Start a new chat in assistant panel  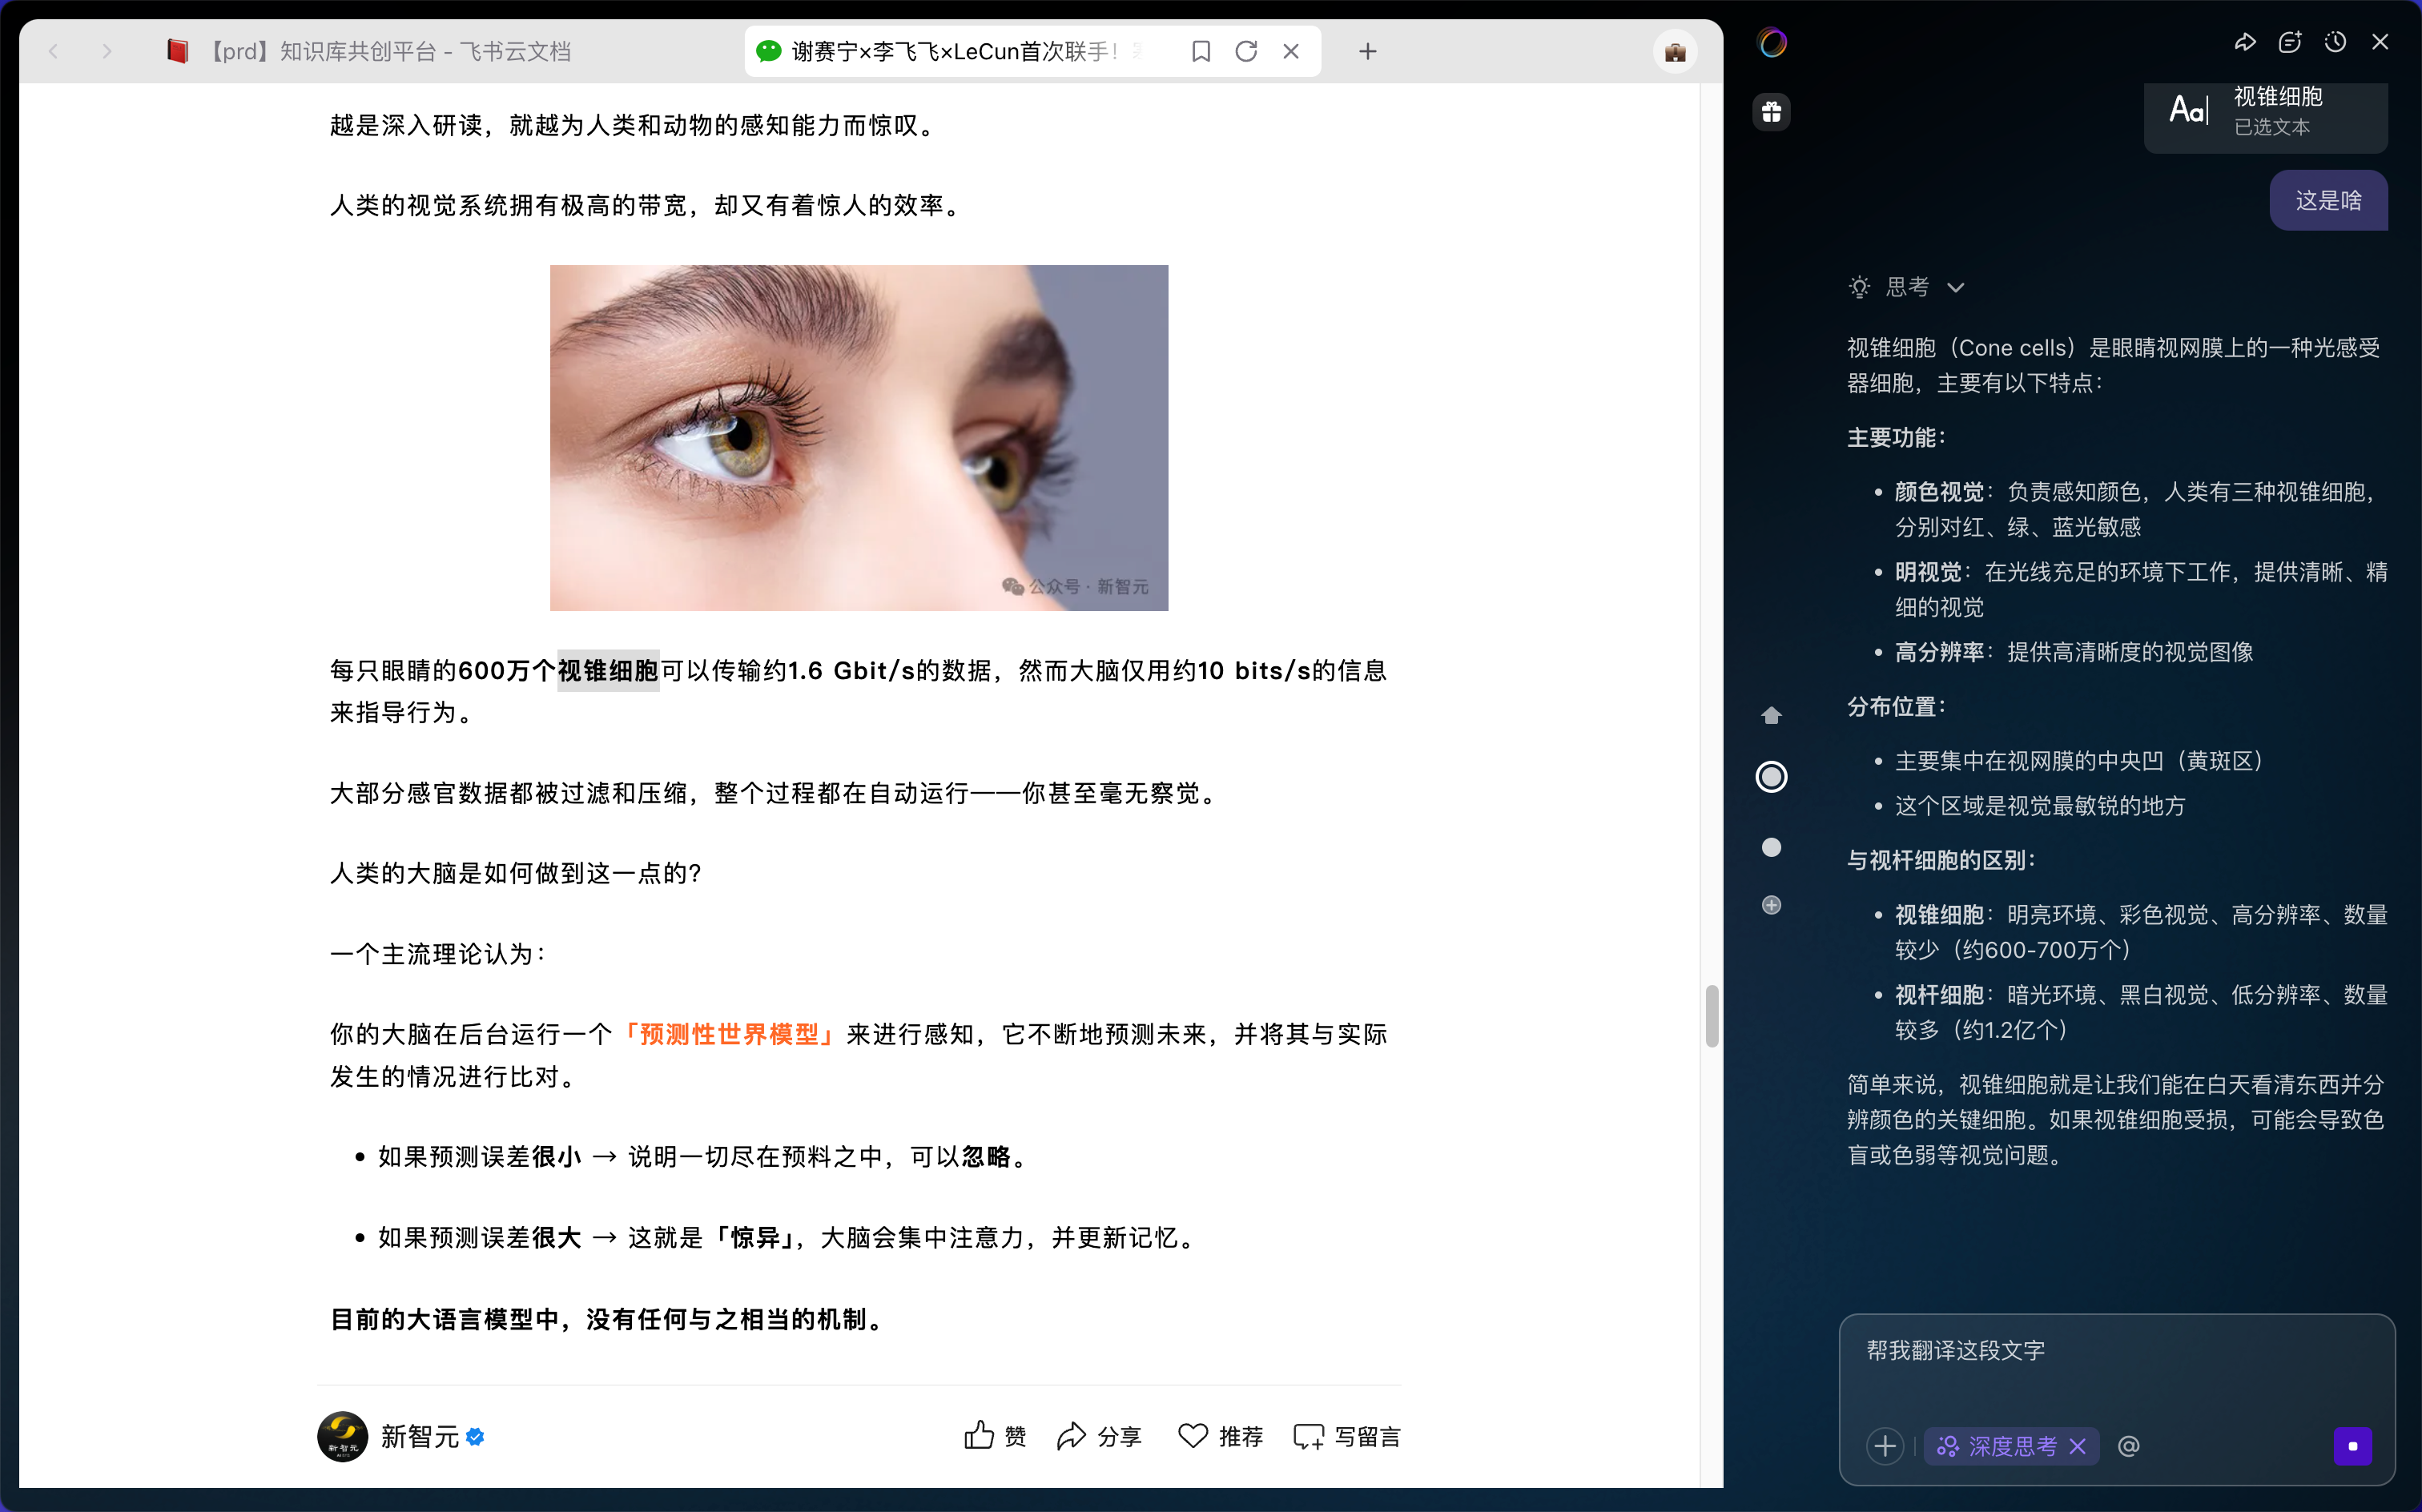(x=2290, y=42)
